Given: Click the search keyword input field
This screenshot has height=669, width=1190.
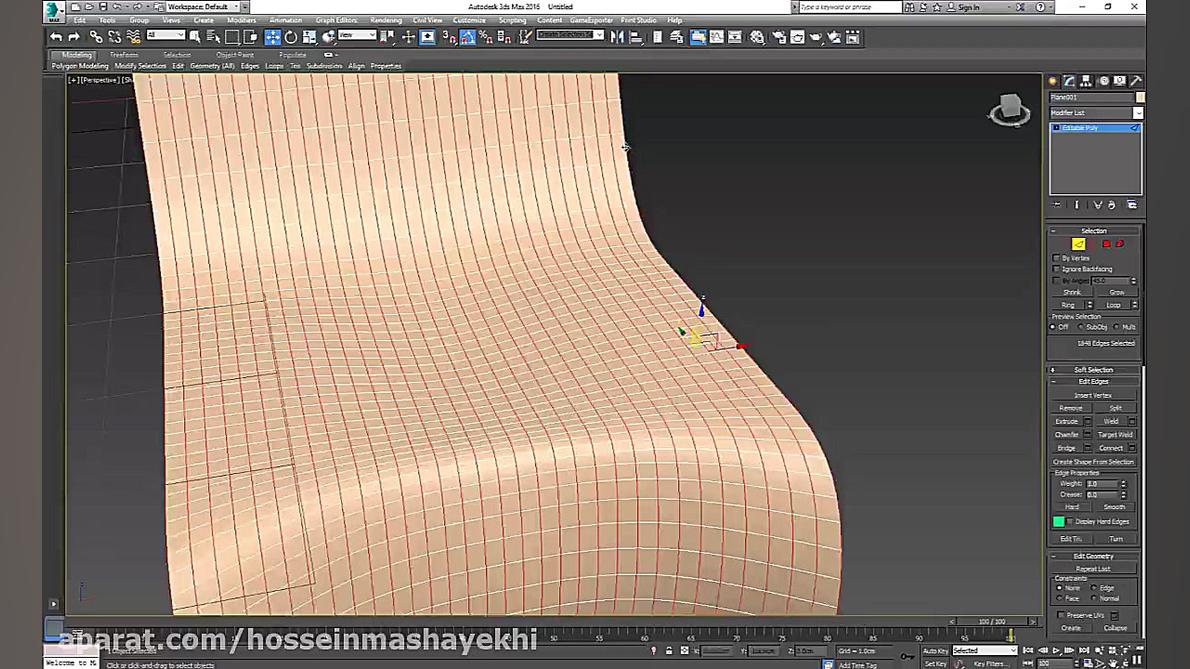Looking at the screenshot, I should pyautogui.click(x=849, y=7).
